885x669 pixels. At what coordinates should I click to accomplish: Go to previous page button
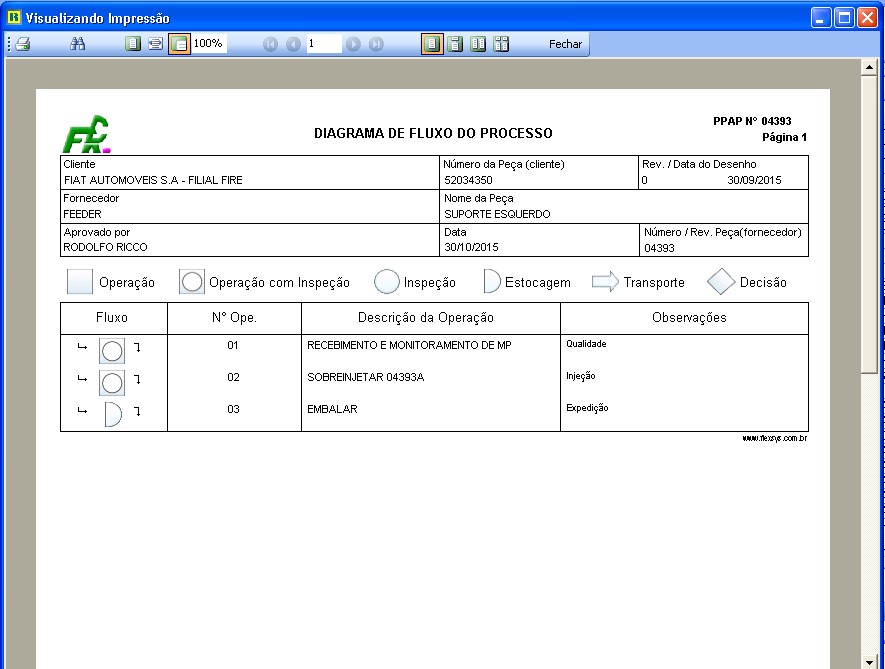(x=293, y=44)
